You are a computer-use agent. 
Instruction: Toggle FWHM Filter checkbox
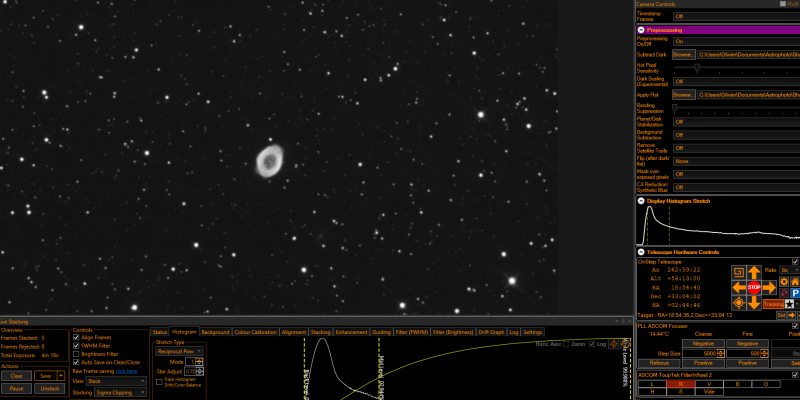(x=77, y=345)
